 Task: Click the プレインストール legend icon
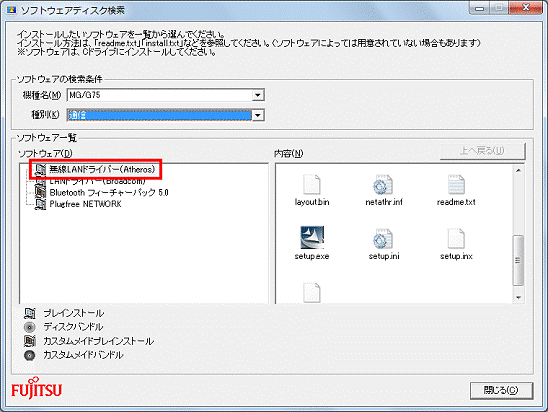click(x=30, y=313)
